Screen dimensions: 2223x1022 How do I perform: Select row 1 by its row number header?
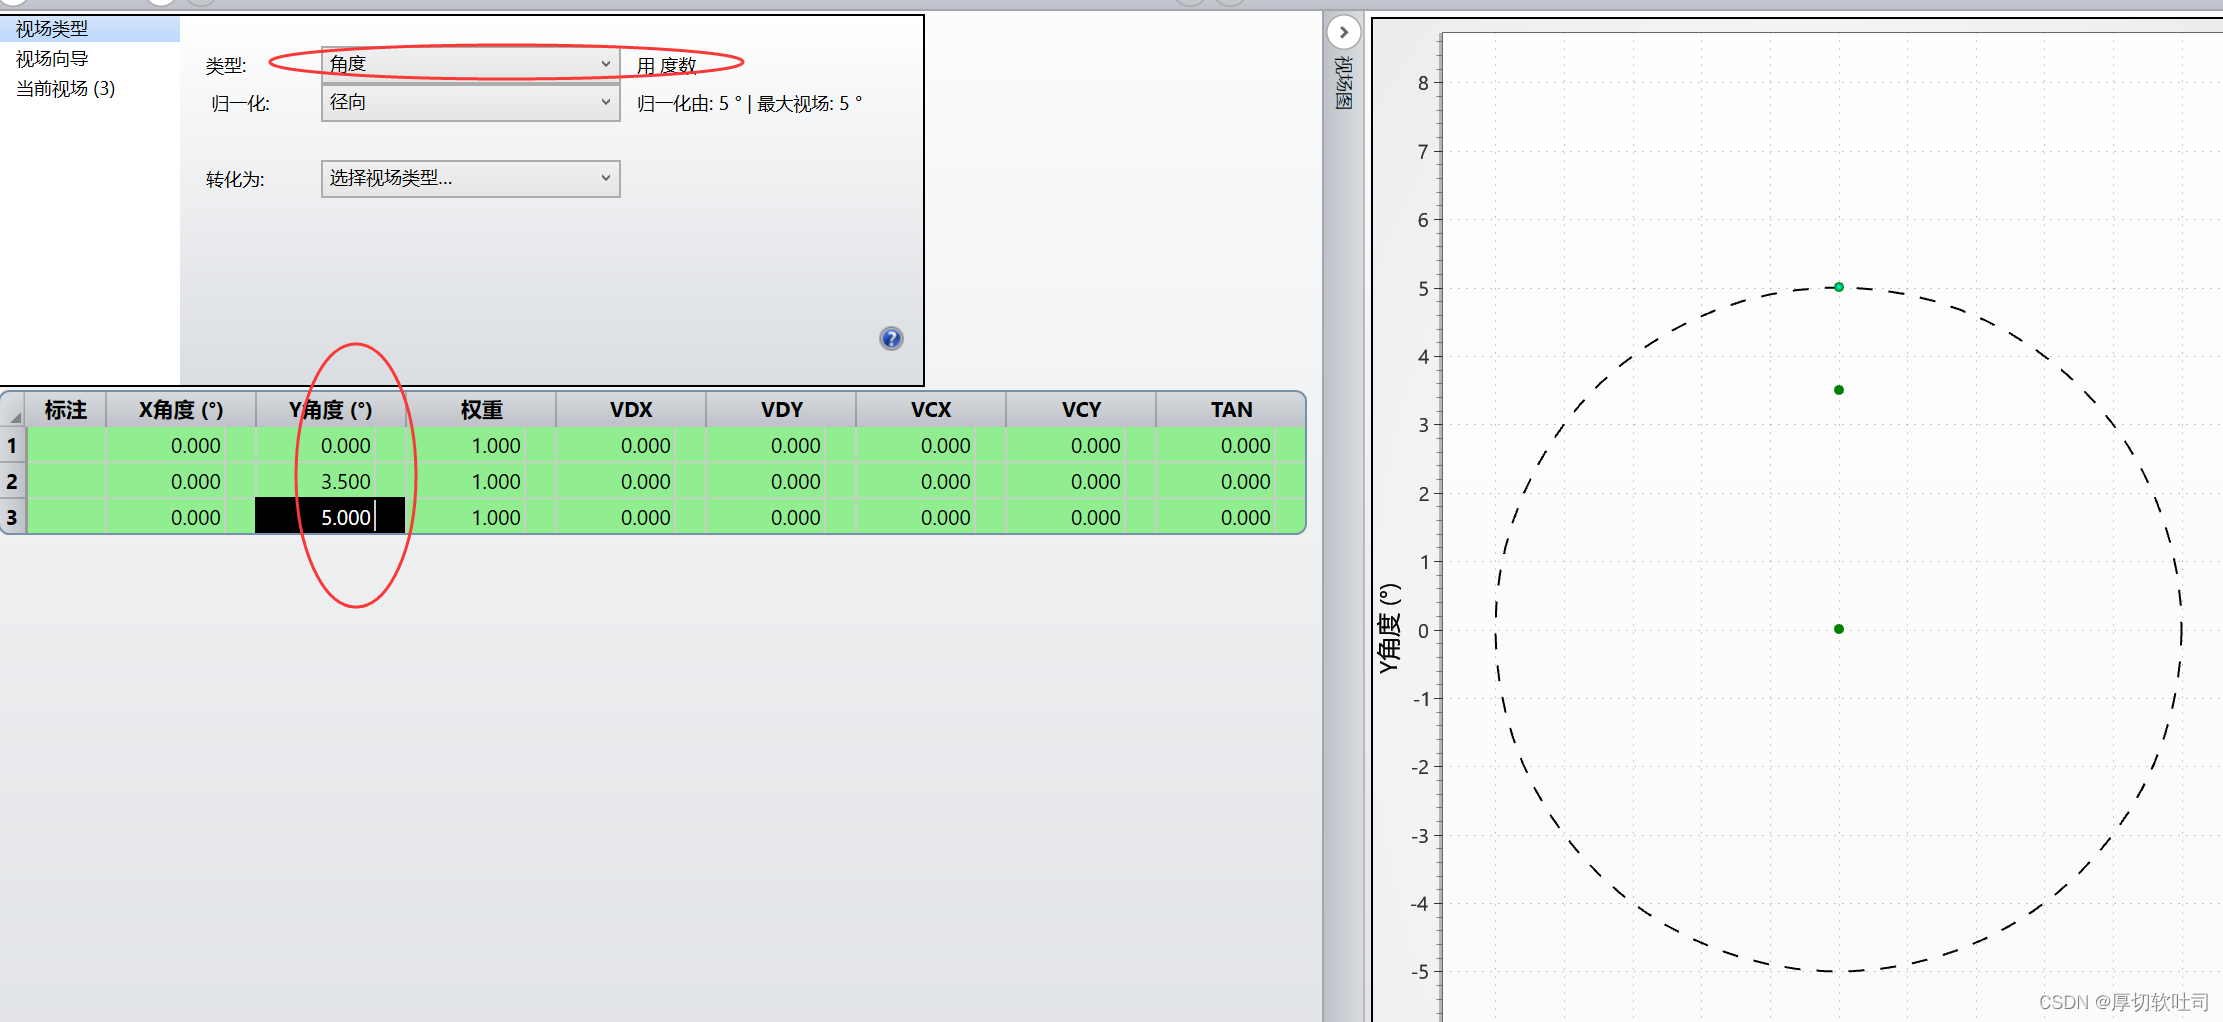click(x=13, y=446)
